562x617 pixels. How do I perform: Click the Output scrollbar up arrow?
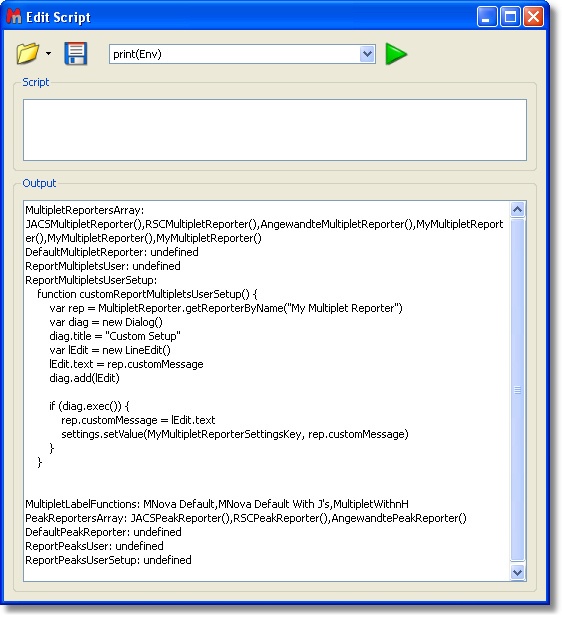tap(518, 210)
